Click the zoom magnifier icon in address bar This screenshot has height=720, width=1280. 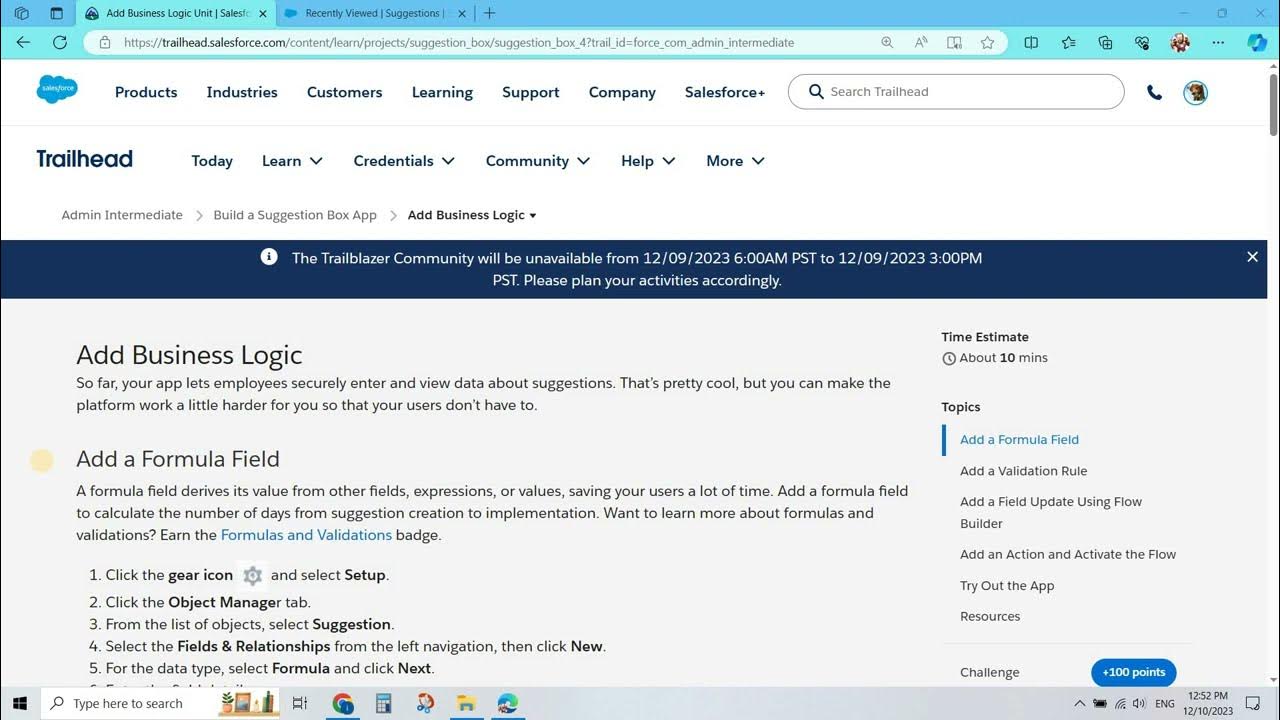[x=887, y=42]
